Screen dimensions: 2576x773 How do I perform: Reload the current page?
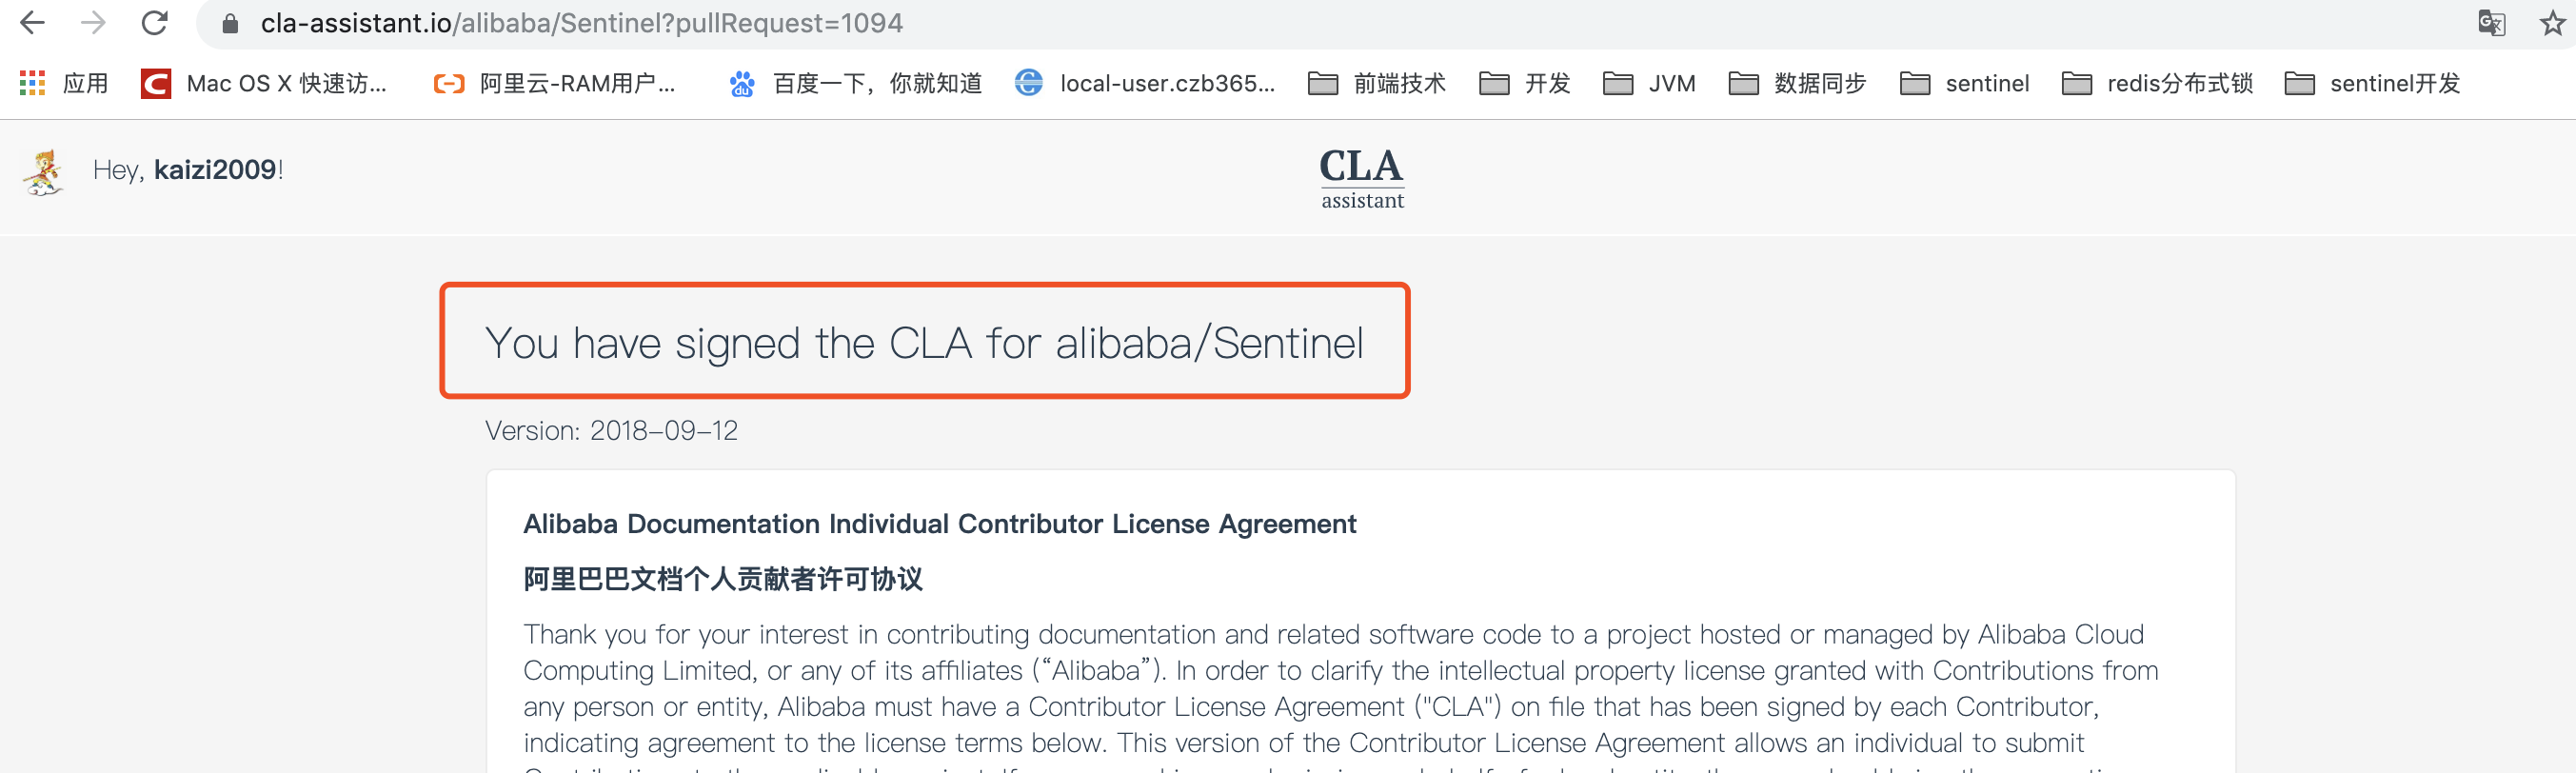(x=152, y=22)
